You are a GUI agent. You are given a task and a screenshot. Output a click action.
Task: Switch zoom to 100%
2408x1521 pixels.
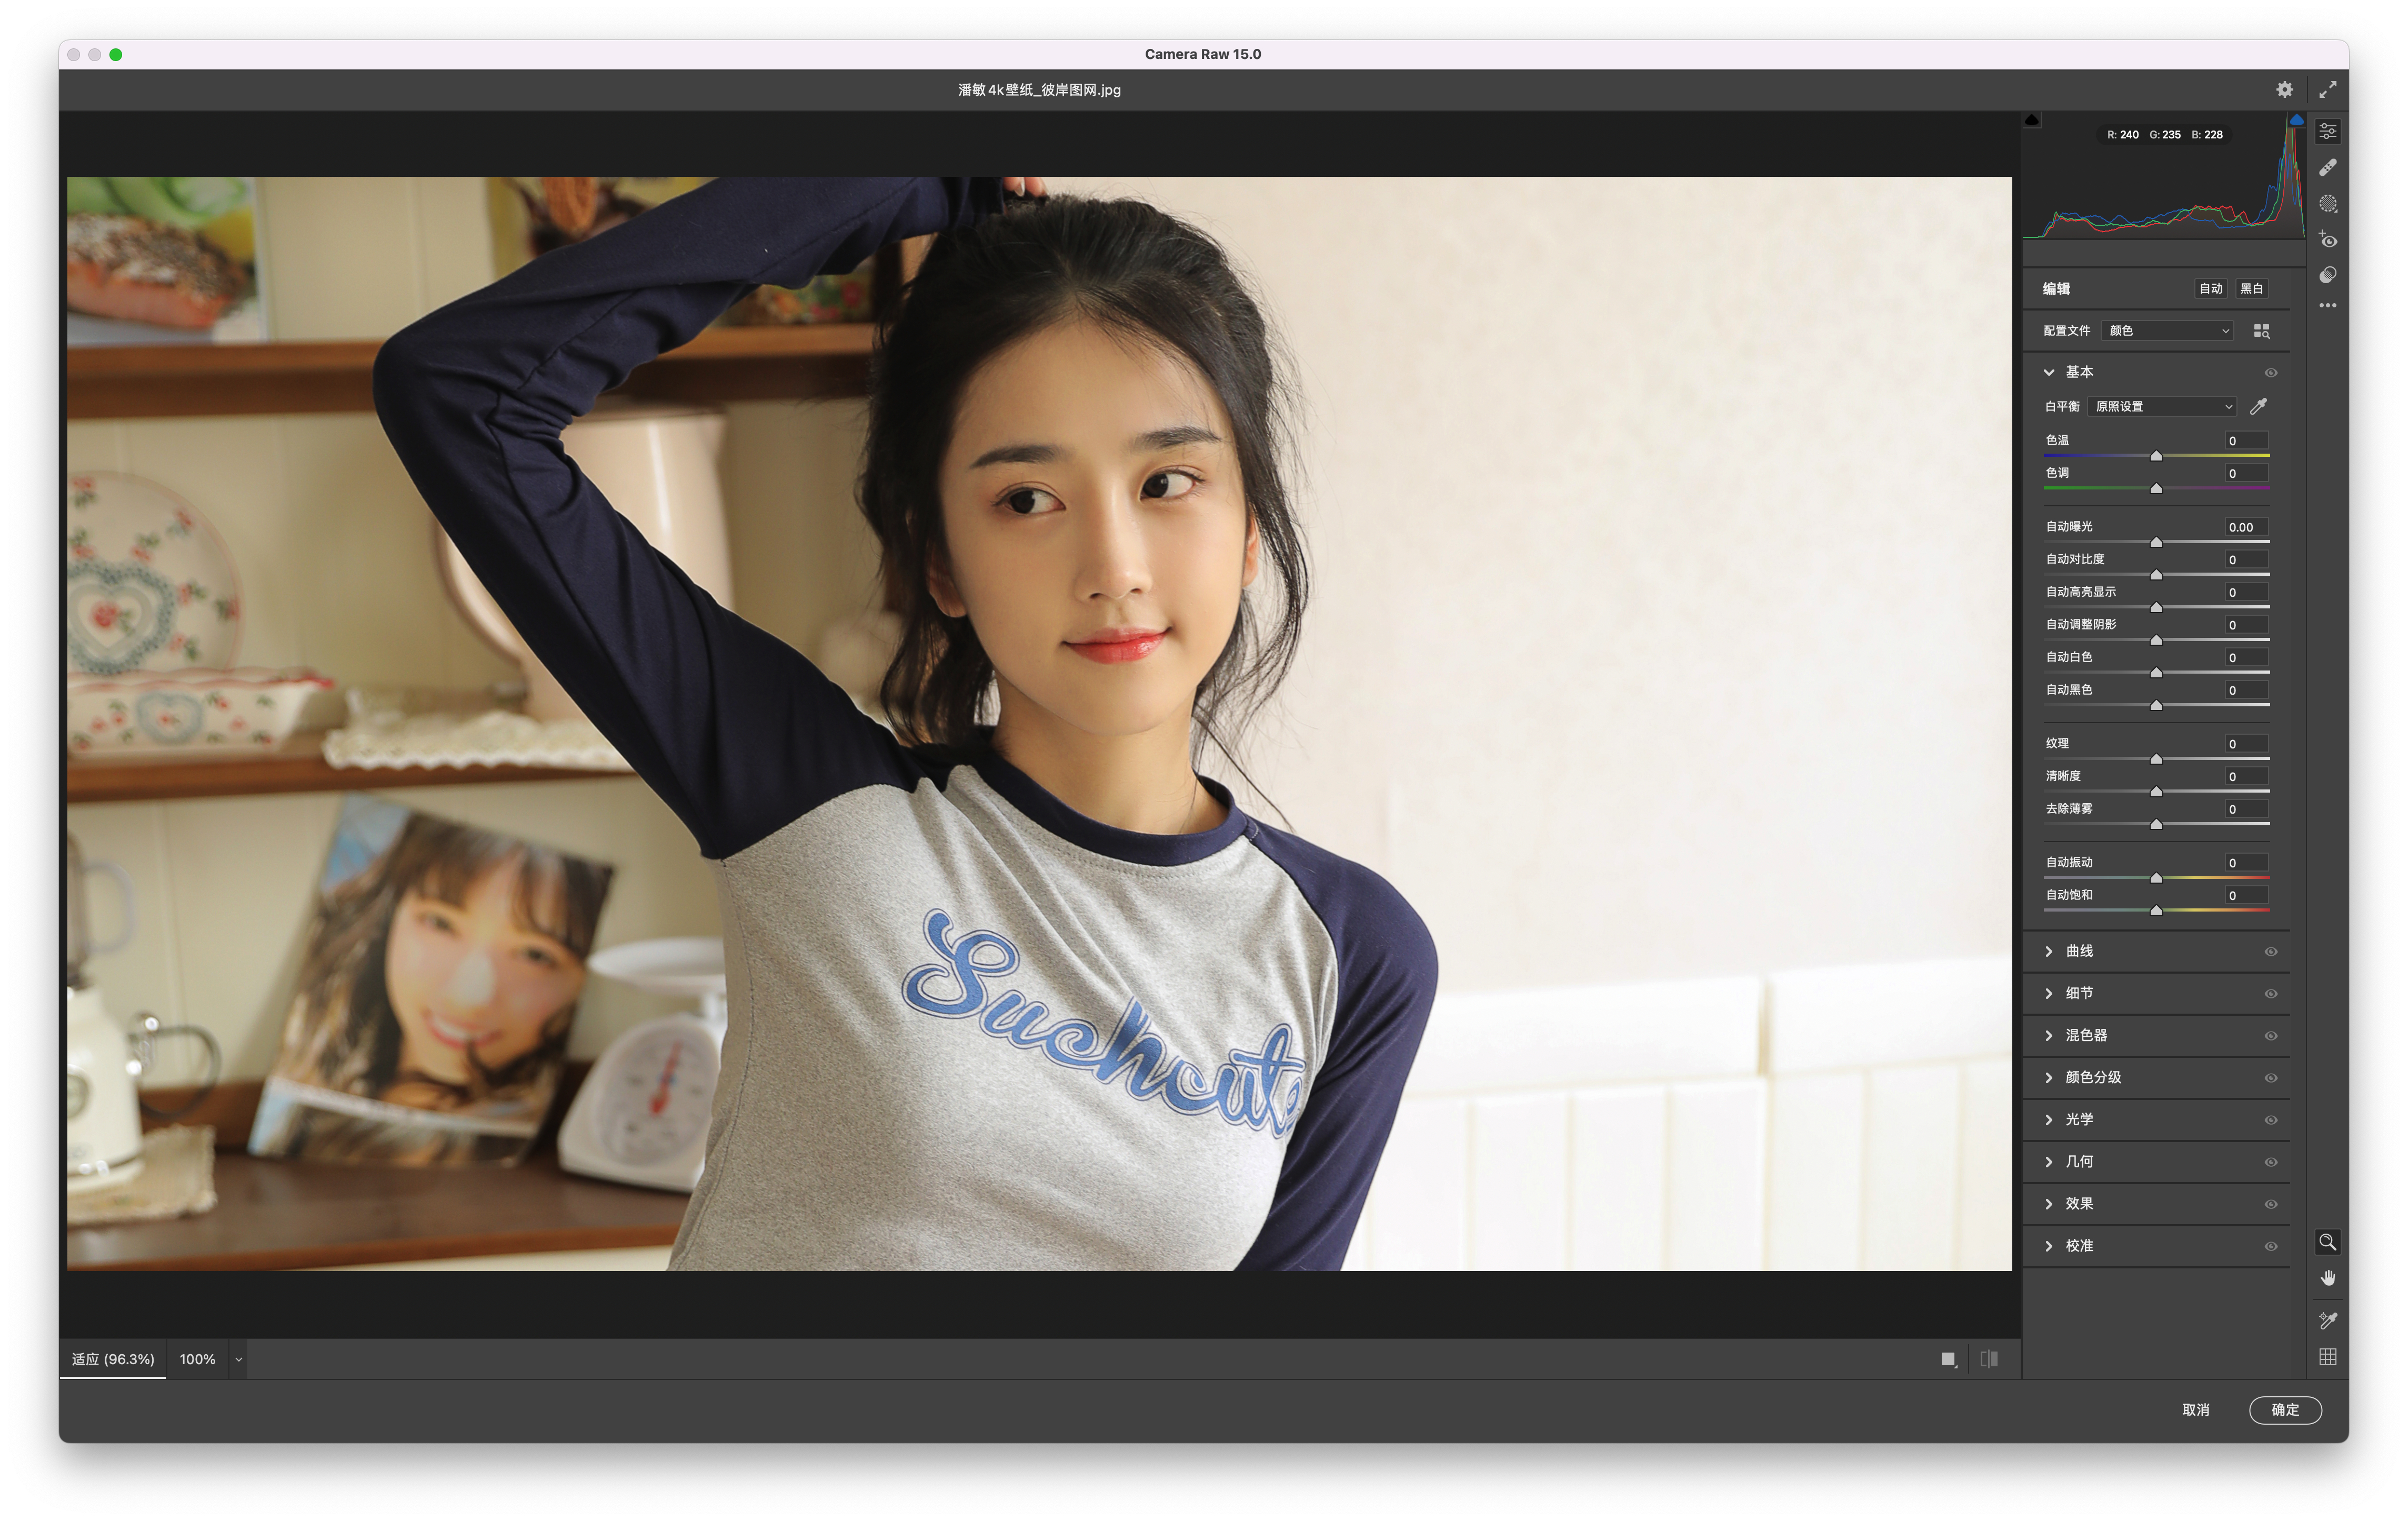tap(197, 1359)
